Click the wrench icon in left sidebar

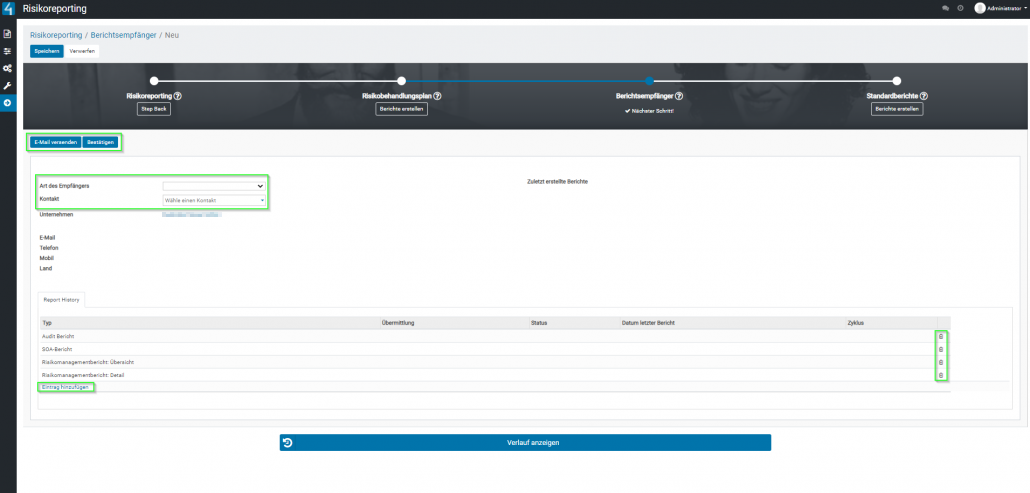tap(8, 85)
